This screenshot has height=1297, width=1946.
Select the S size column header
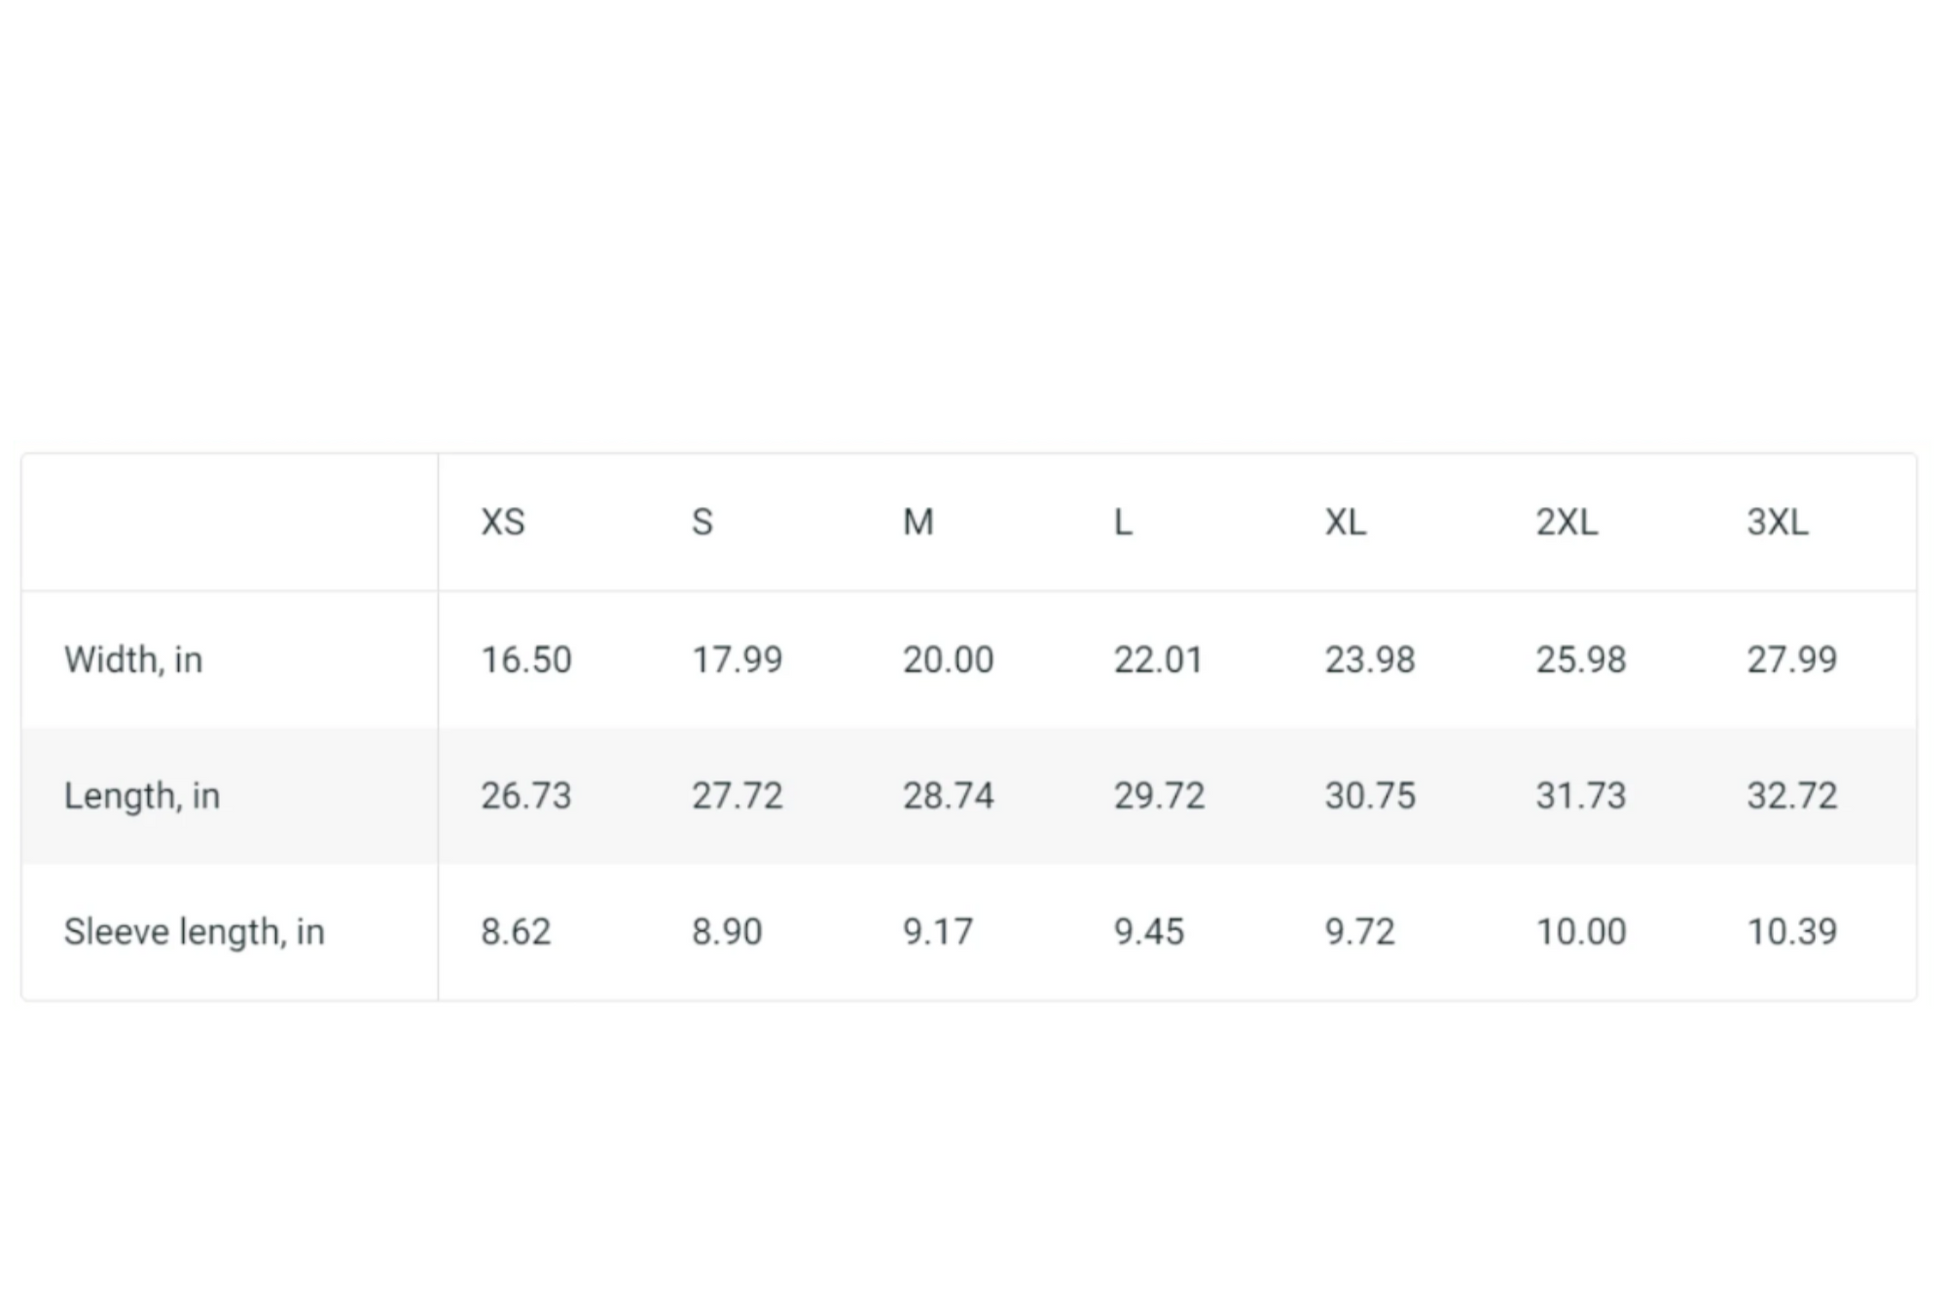coord(702,522)
